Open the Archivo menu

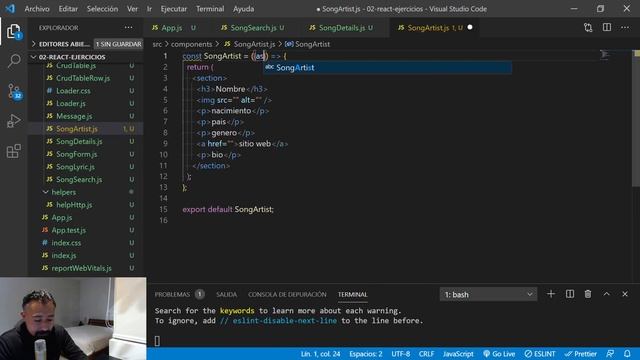(37, 9)
